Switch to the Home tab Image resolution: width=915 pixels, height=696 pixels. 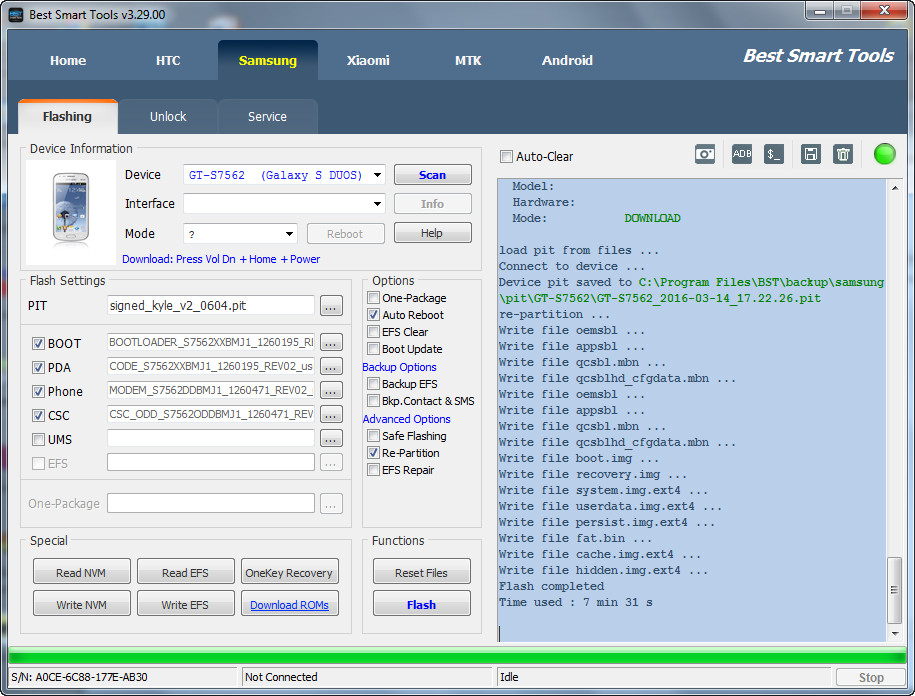point(68,61)
